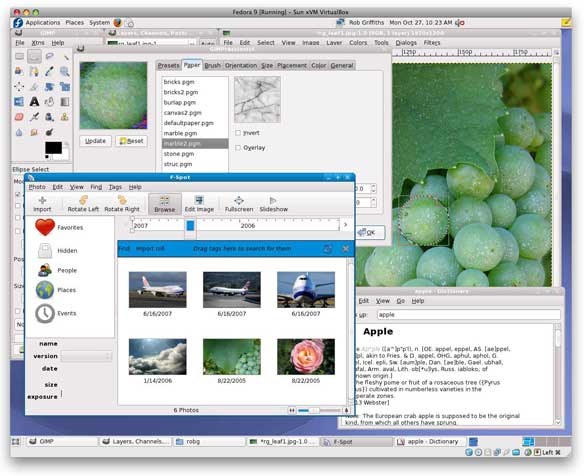
Task: Click Rotate Left in F-Spot toolbar
Action: coord(83,204)
